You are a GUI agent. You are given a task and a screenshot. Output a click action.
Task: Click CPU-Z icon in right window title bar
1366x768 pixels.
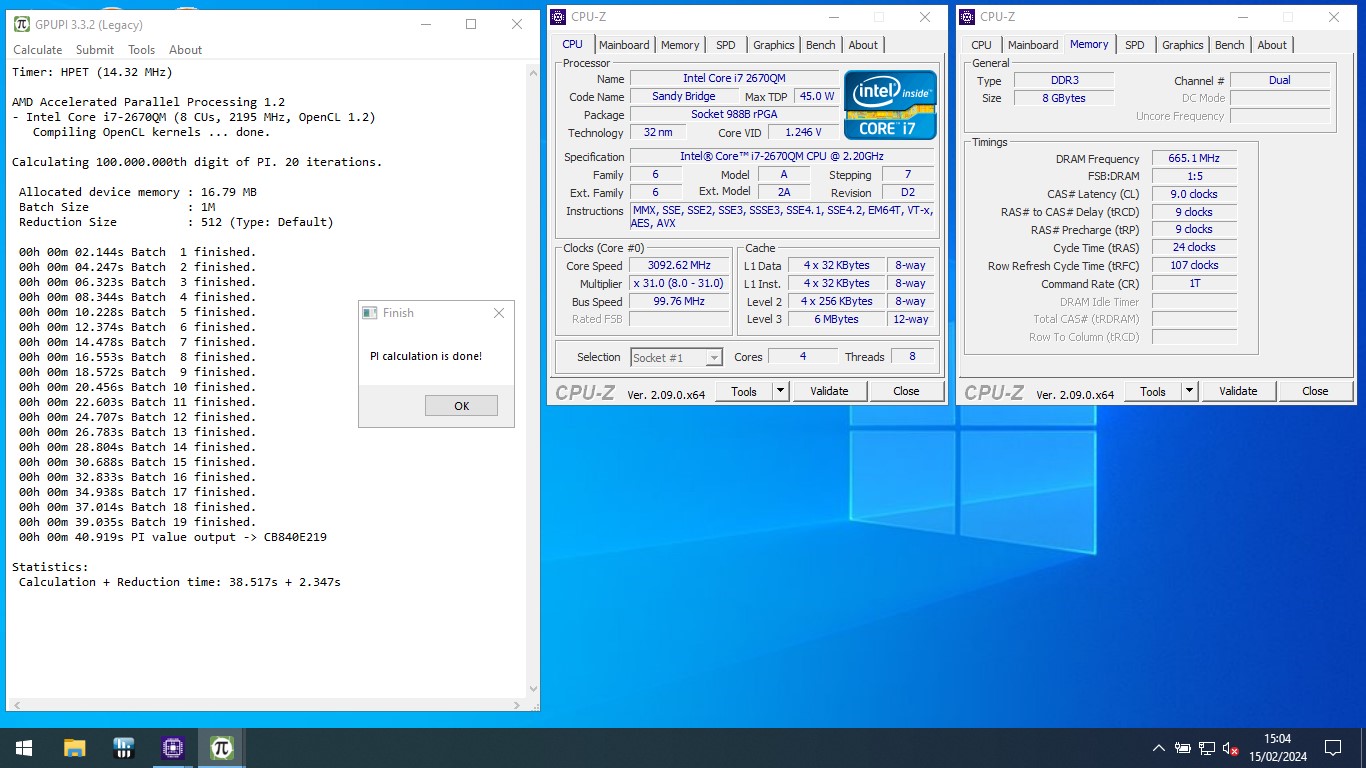pos(967,16)
